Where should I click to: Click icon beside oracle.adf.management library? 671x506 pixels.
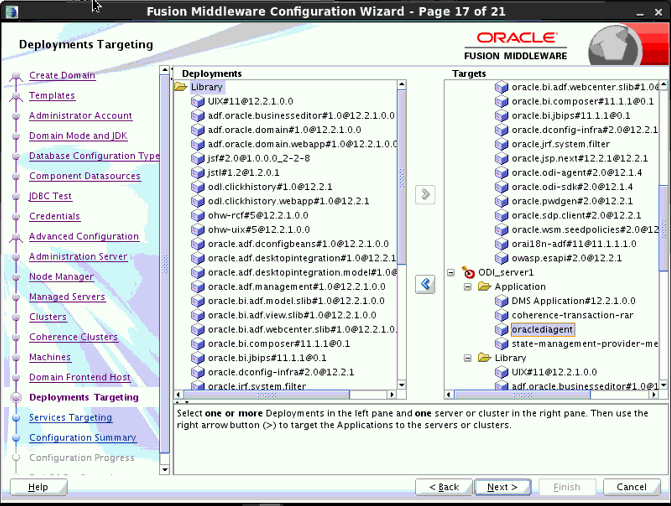coord(198,287)
